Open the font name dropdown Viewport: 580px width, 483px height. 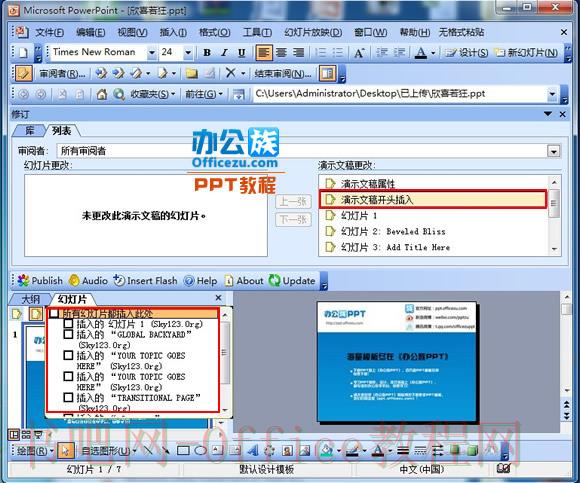tap(151, 53)
